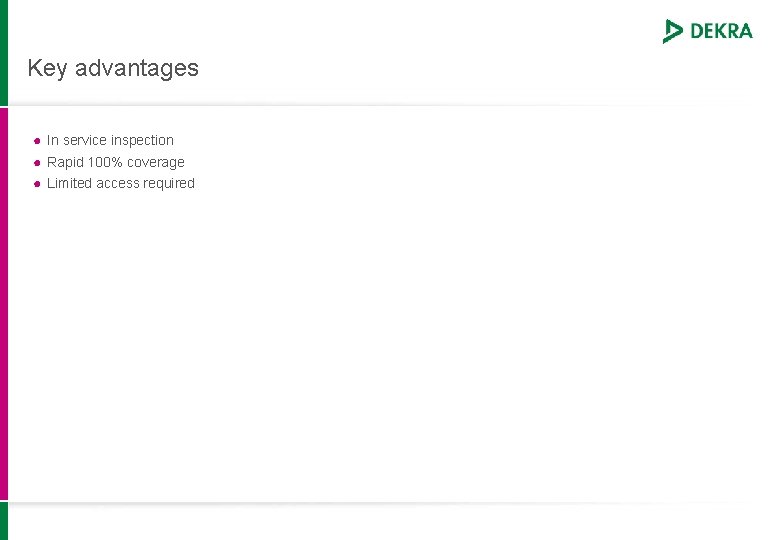Click the "100%" figure in second bullet

point(105,162)
